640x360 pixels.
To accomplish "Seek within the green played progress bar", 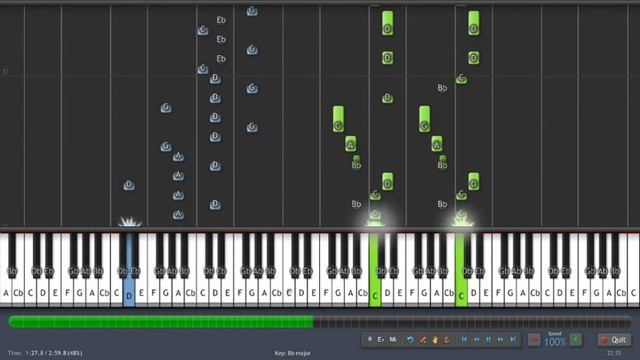I will pyautogui.click(x=161, y=322).
